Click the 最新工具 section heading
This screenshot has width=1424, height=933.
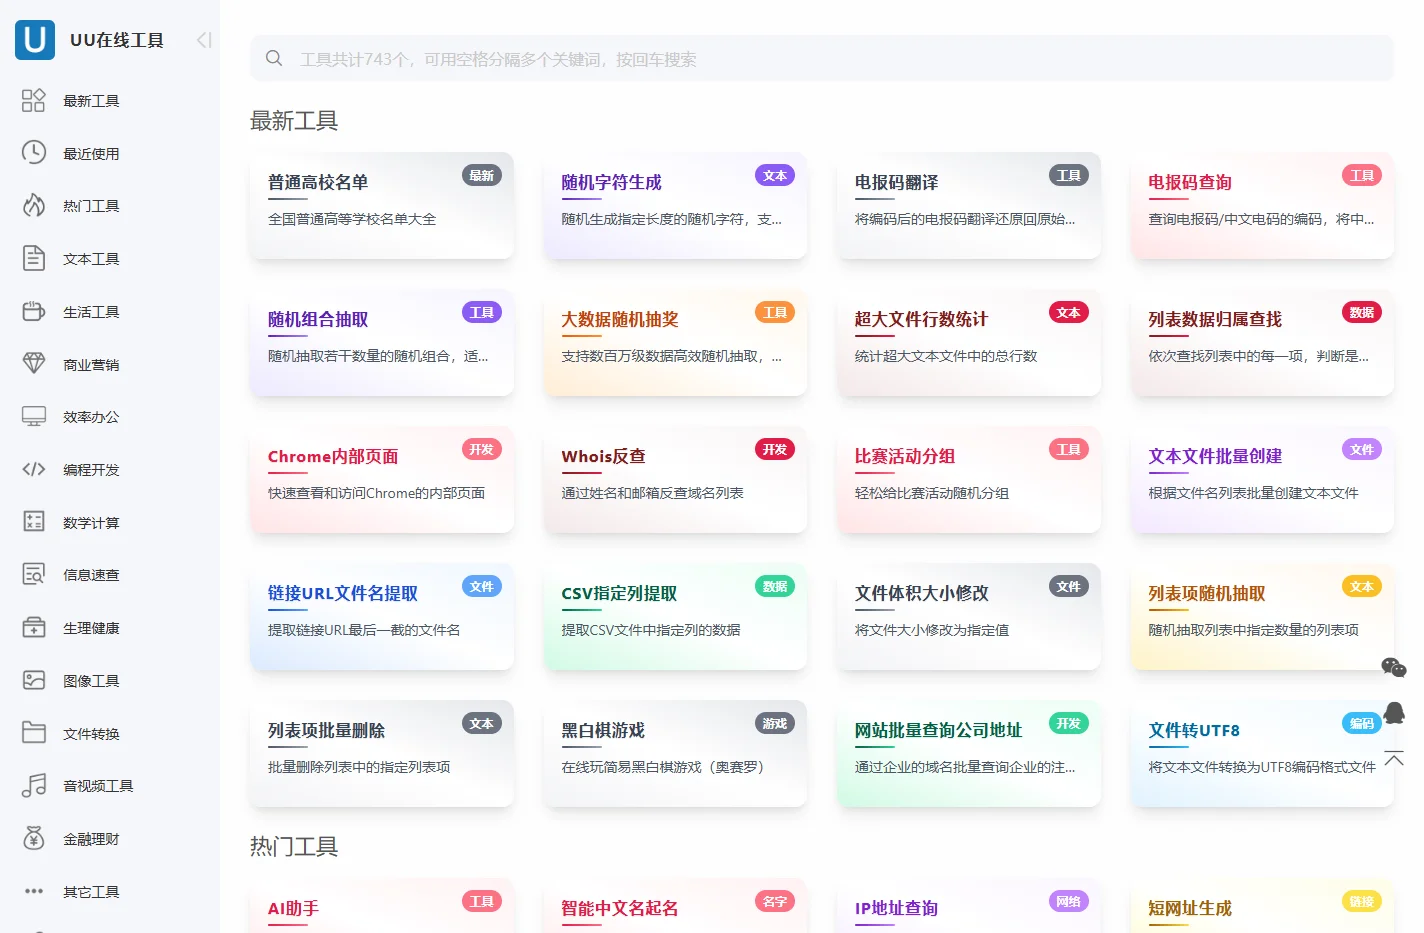click(294, 121)
